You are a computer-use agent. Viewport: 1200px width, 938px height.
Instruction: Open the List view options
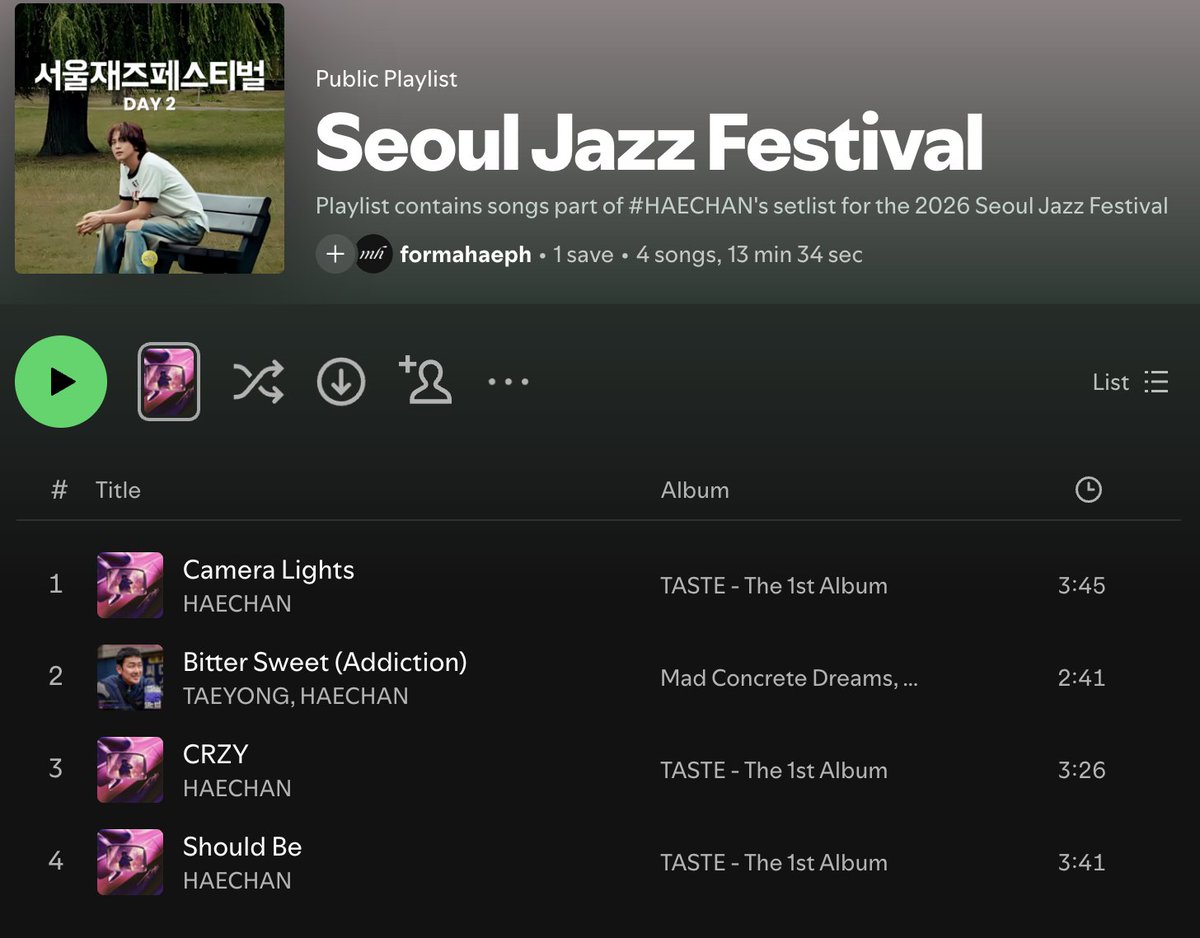1130,382
